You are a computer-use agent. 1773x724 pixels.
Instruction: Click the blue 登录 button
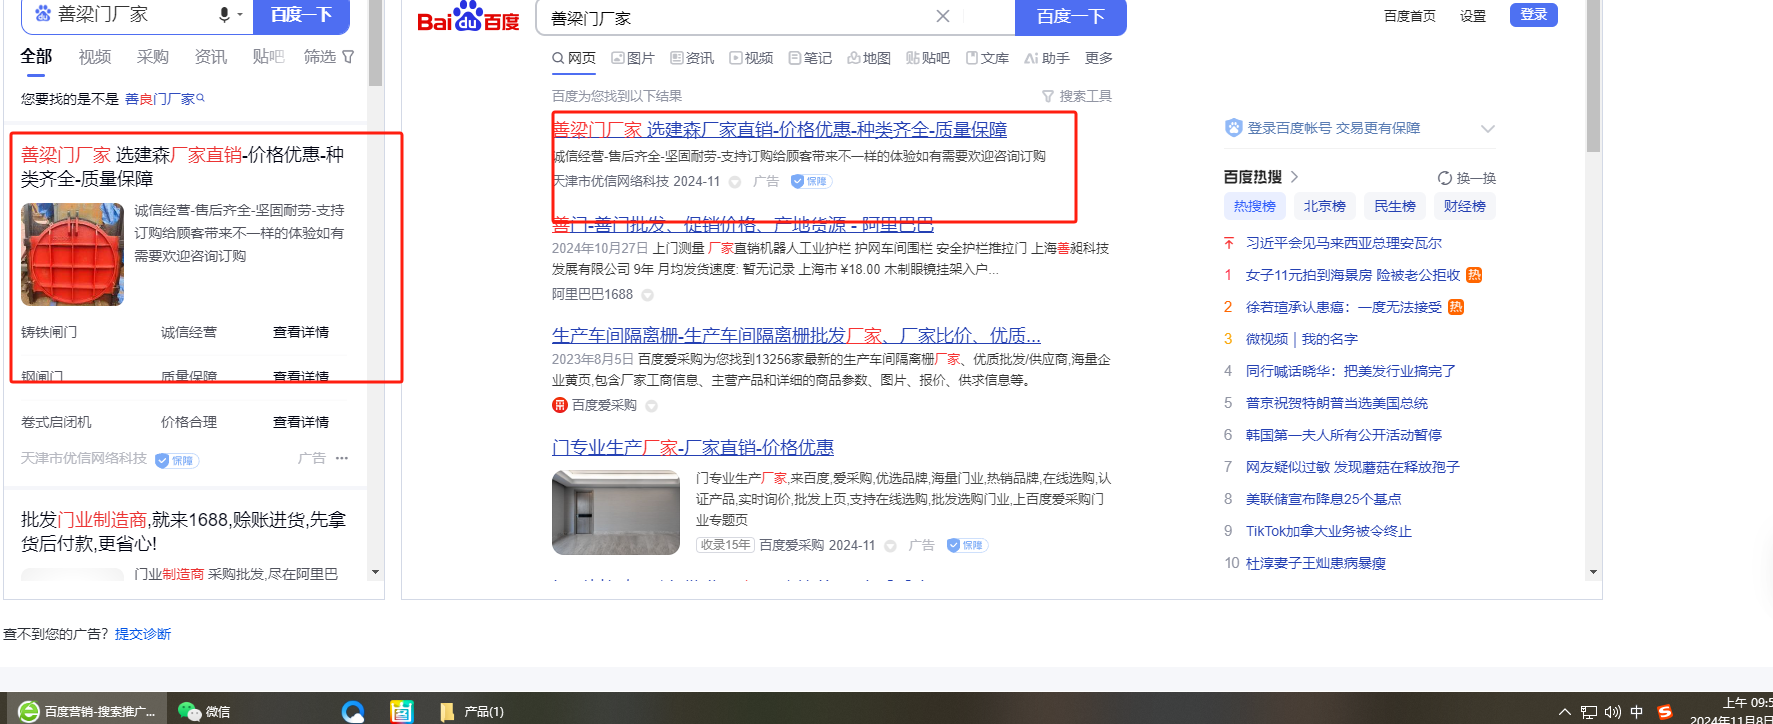pyautogui.click(x=1534, y=14)
